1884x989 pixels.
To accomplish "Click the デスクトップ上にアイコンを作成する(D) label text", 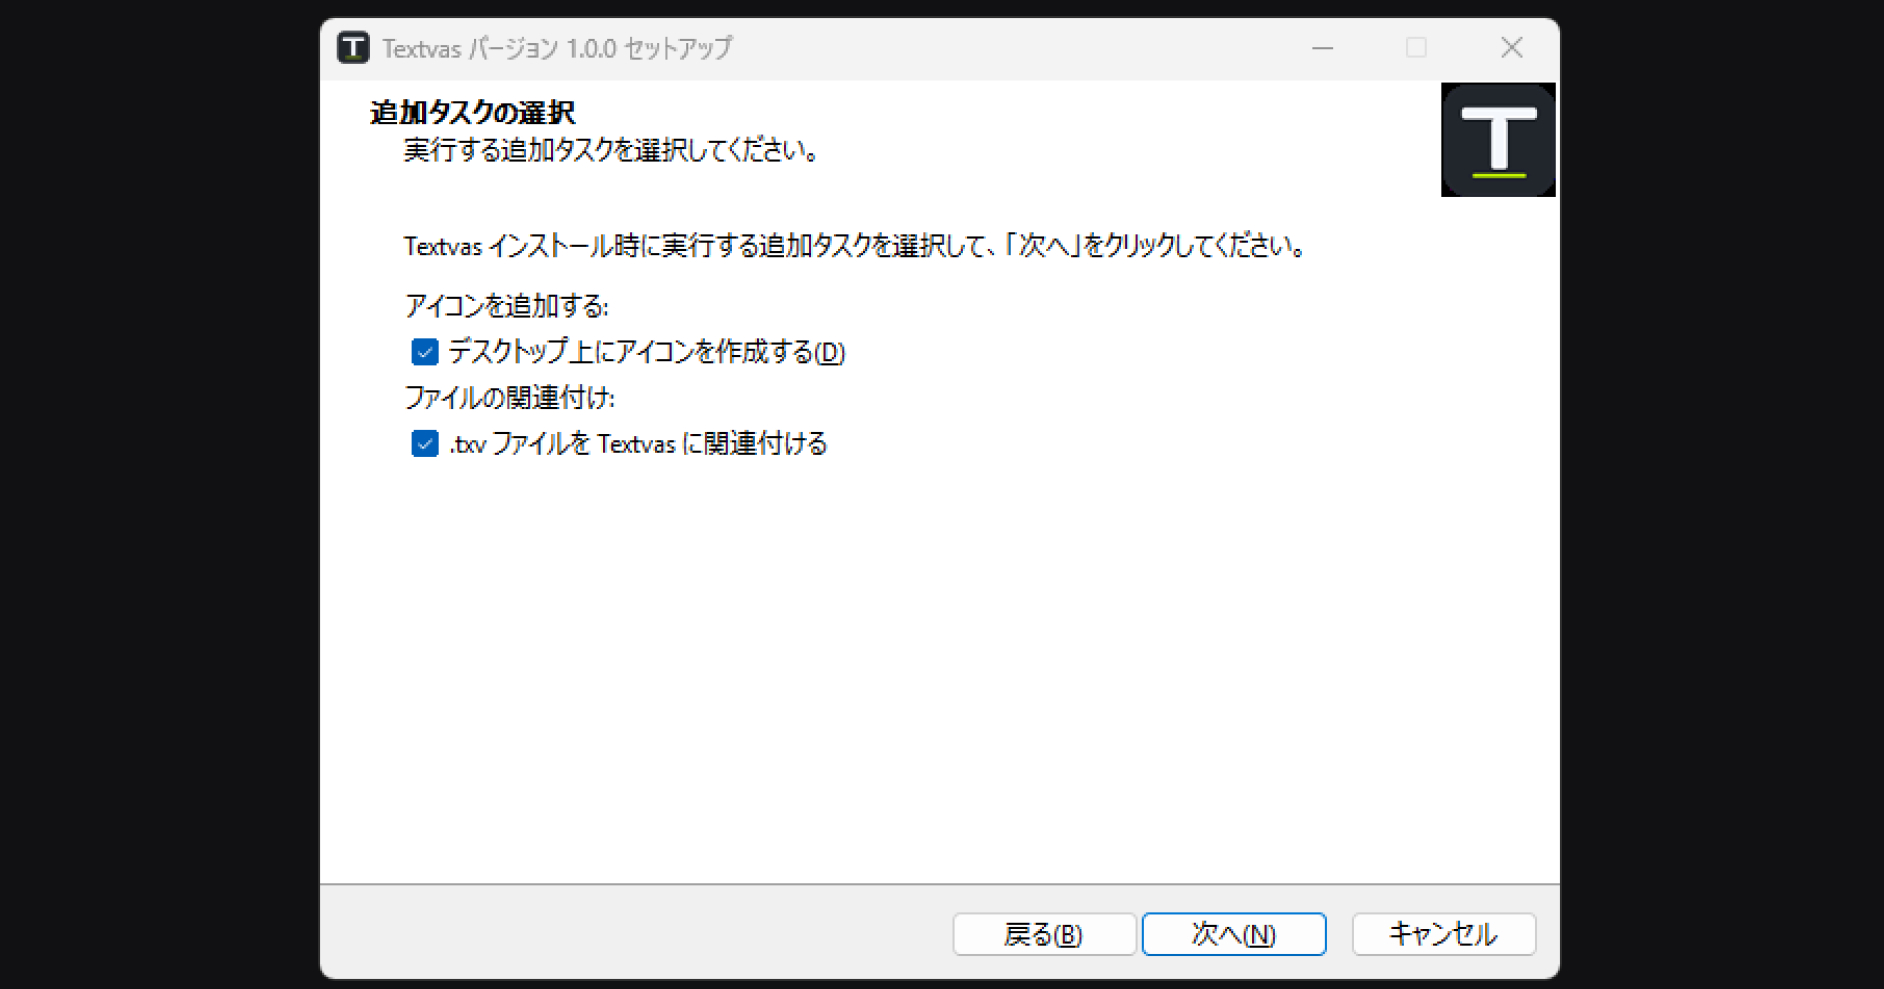I will 647,352.
